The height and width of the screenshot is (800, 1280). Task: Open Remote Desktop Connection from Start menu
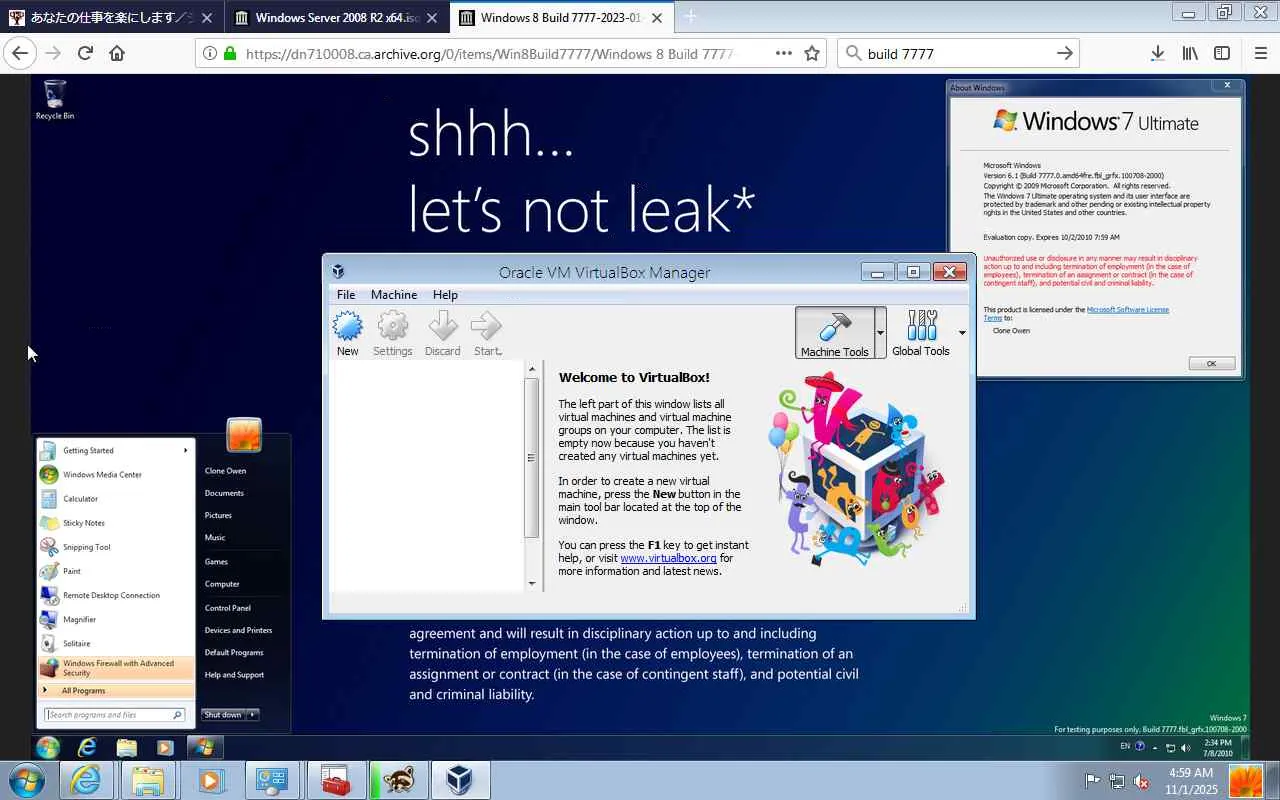116,595
